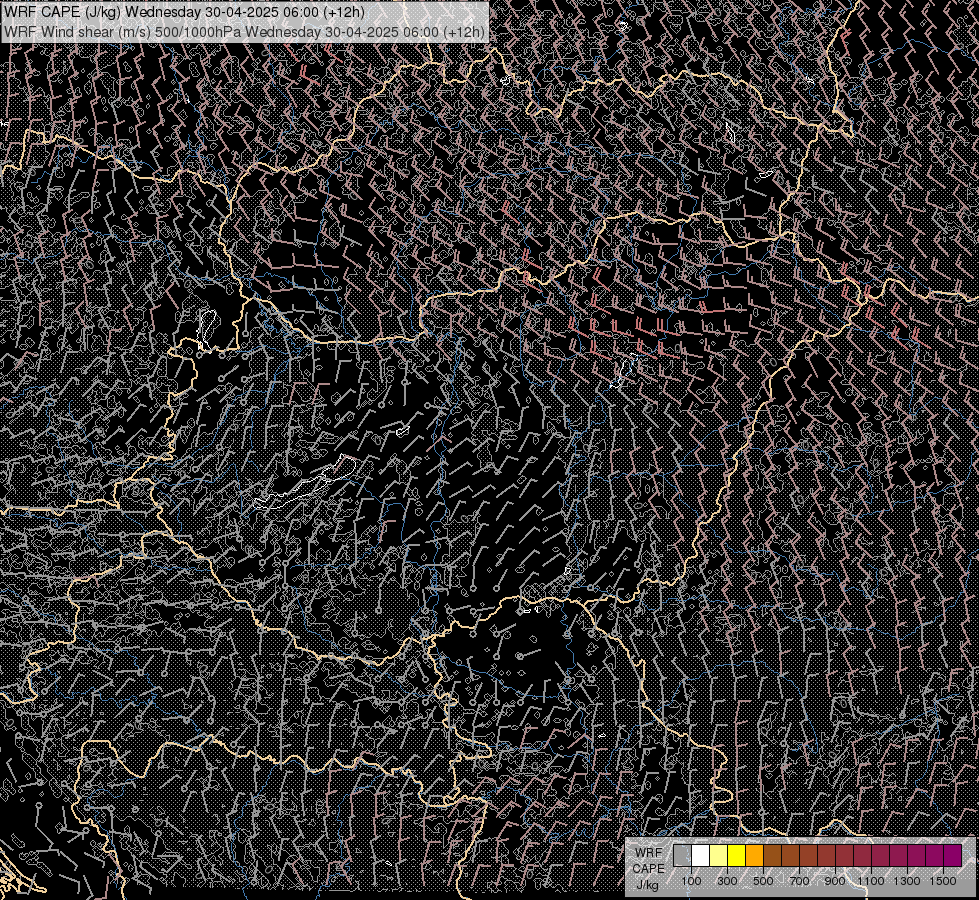Click the legend label 500
The width and height of the screenshot is (979, 900).
click(764, 881)
